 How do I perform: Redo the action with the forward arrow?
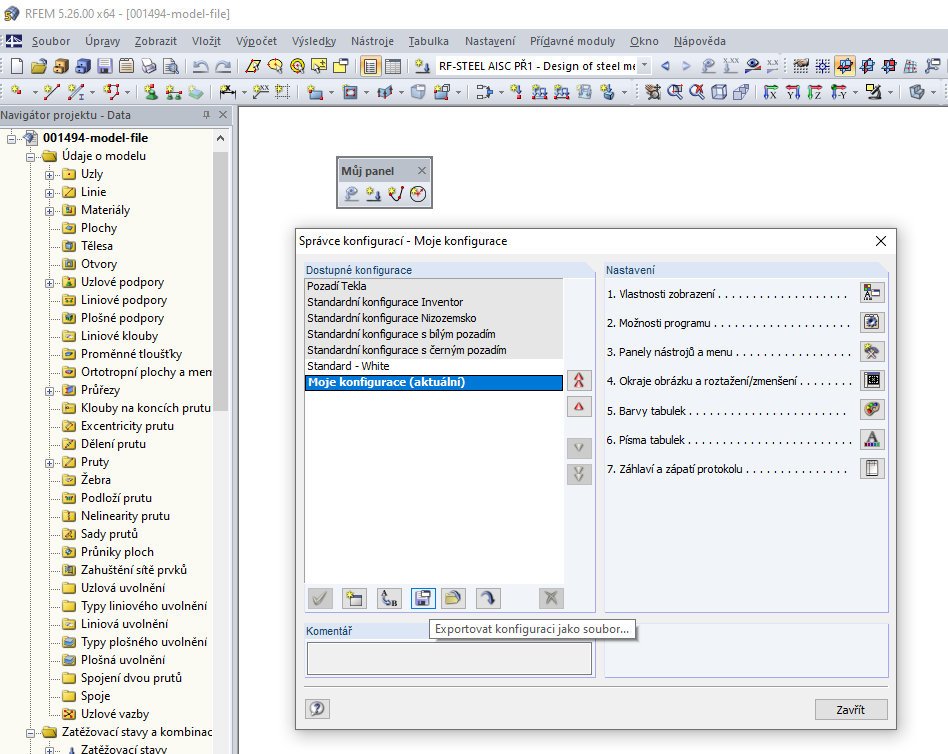tap(223, 66)
